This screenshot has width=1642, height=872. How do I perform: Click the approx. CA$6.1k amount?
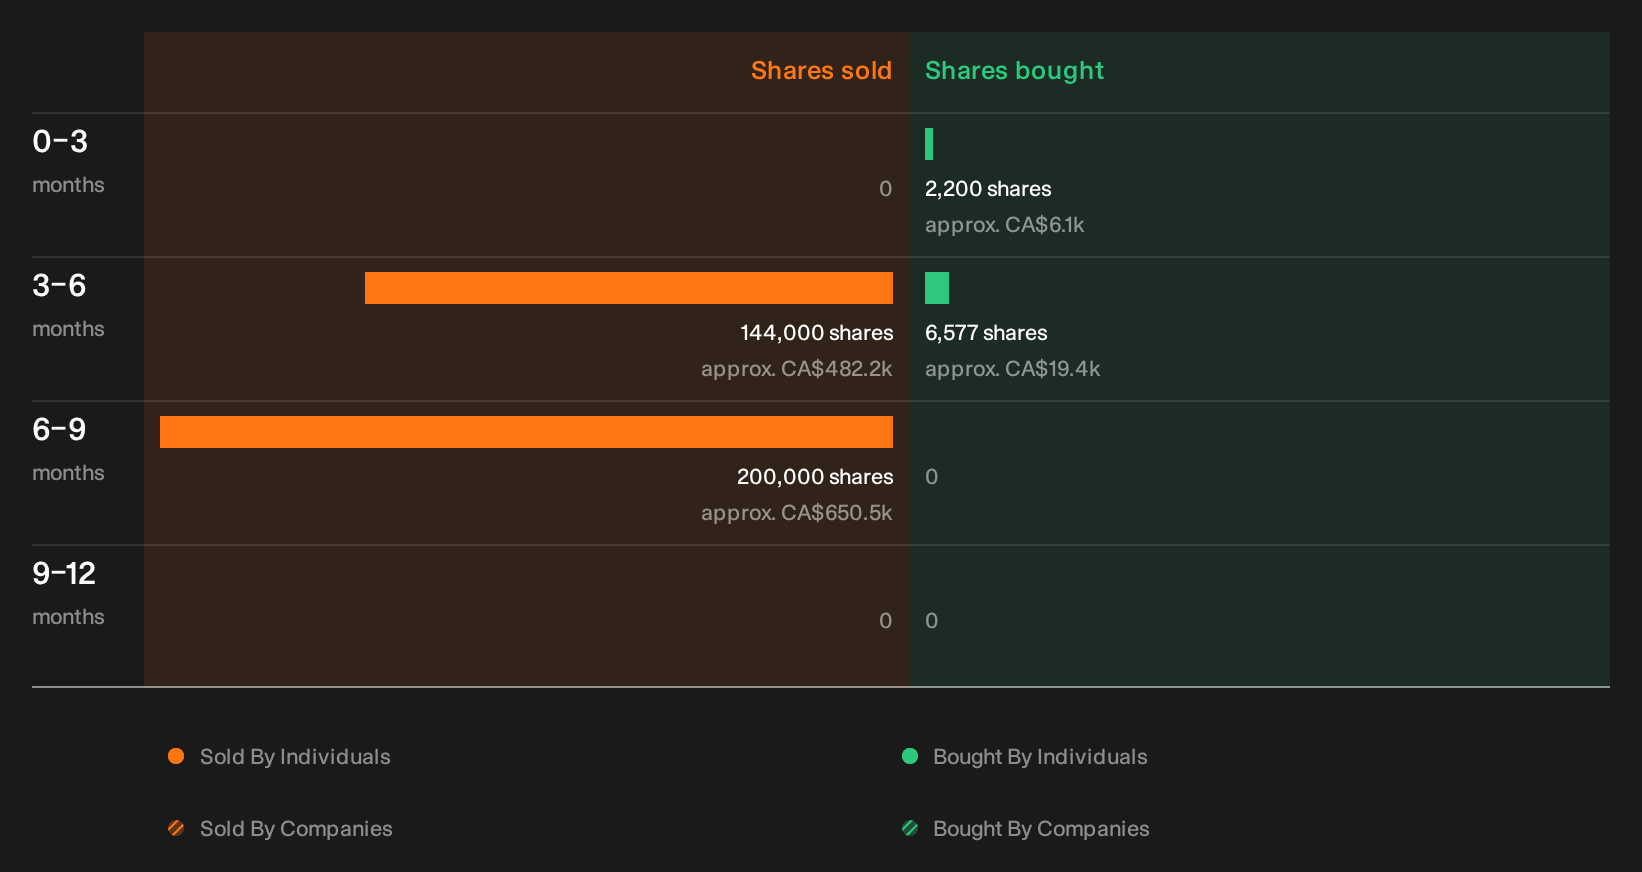tap(1004, 225)
